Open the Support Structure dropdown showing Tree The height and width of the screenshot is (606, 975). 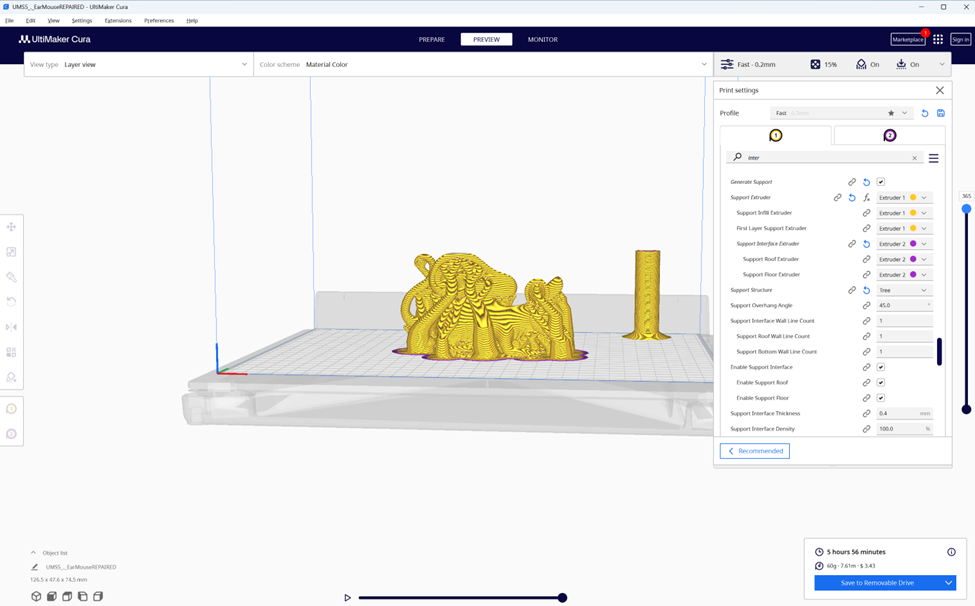[x=904, y=290]
